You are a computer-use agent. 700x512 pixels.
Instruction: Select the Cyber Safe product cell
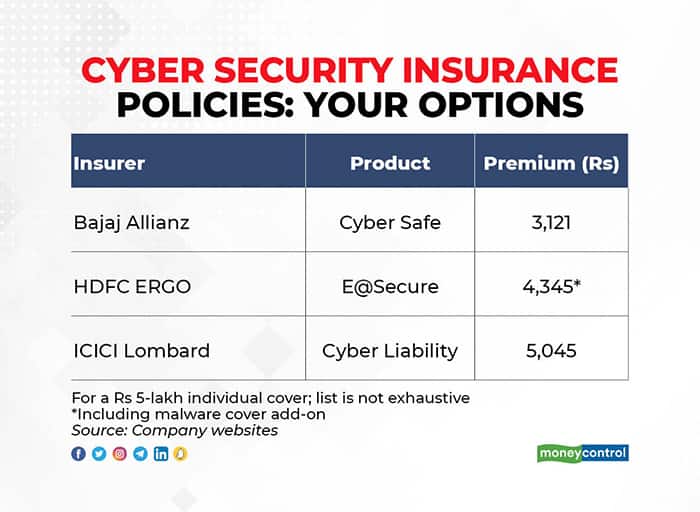(x=390, y=223)
